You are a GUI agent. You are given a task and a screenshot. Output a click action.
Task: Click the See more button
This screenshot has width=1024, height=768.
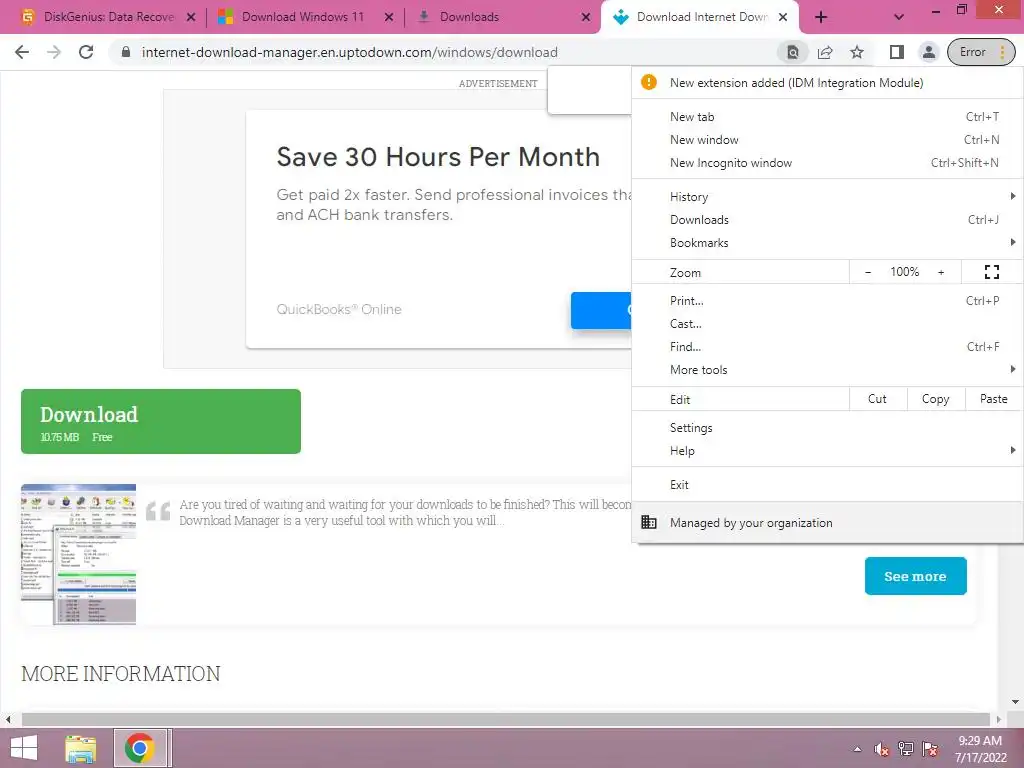[916, 576]
